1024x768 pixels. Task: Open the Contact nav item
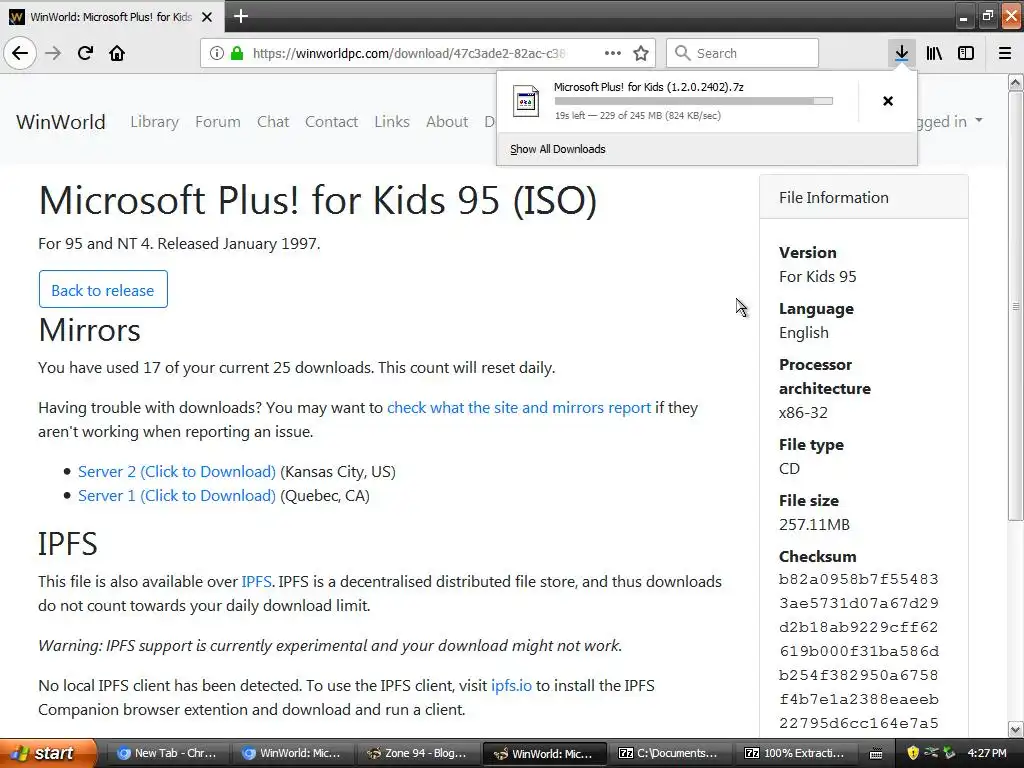point(331,121)
